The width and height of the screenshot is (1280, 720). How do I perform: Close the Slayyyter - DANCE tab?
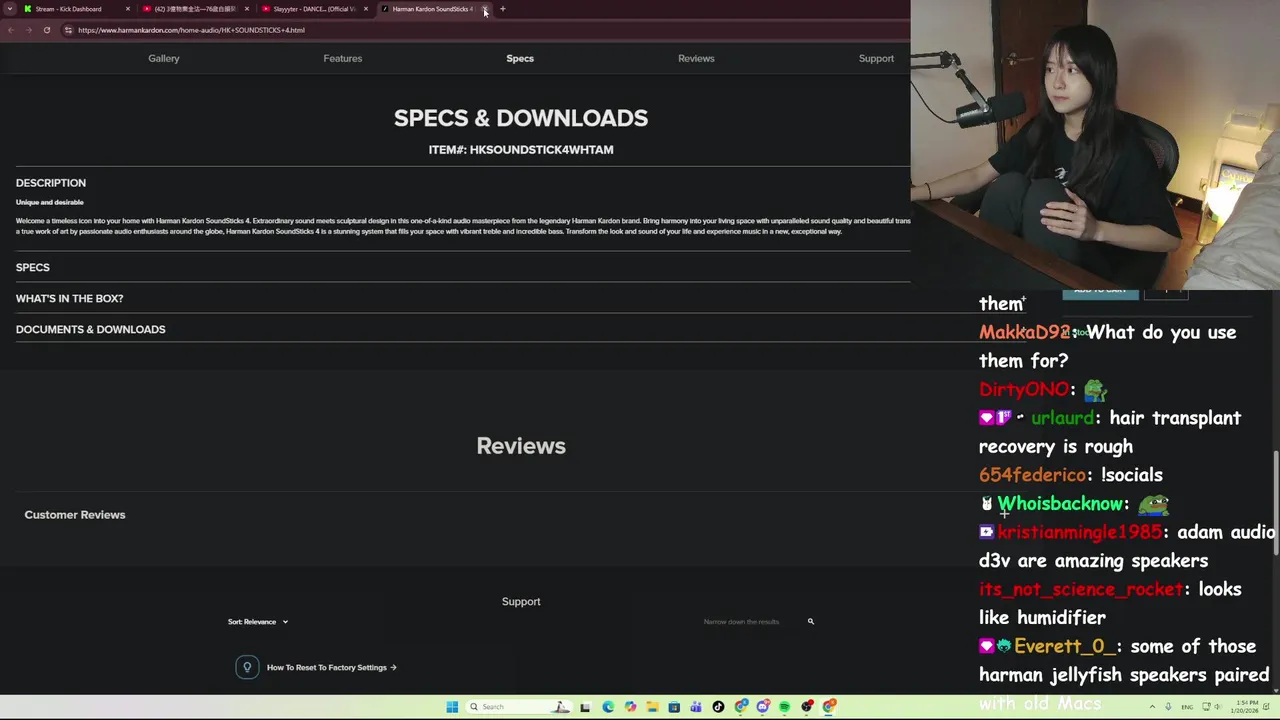(x=366, y=9)
